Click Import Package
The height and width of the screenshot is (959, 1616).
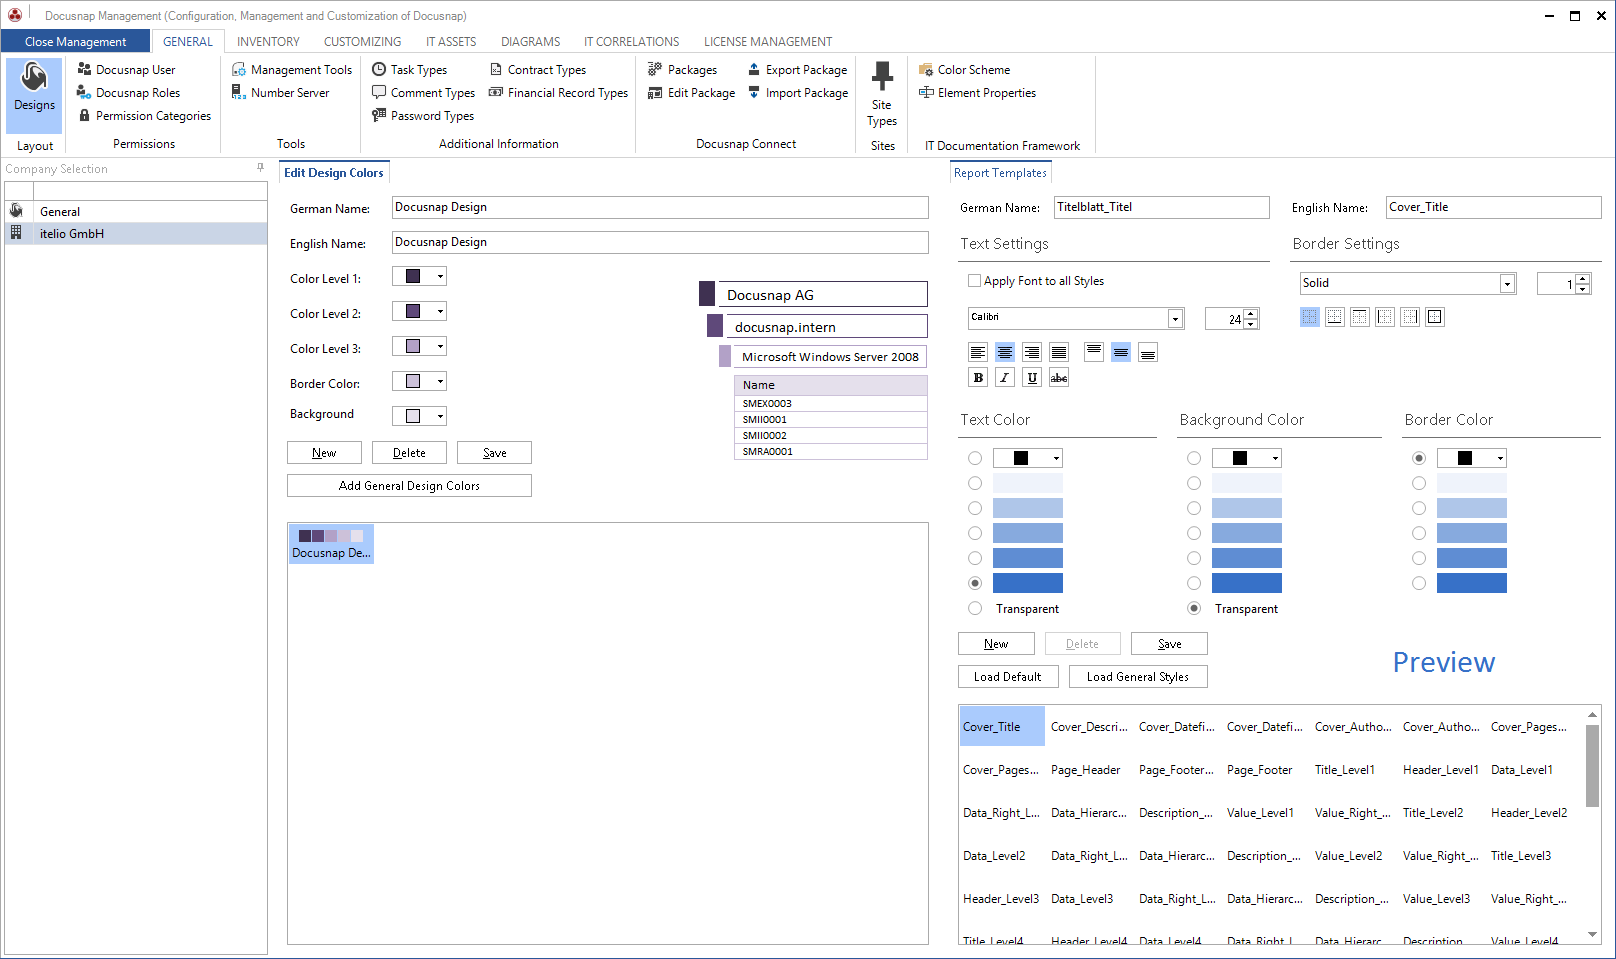(798, 93)
